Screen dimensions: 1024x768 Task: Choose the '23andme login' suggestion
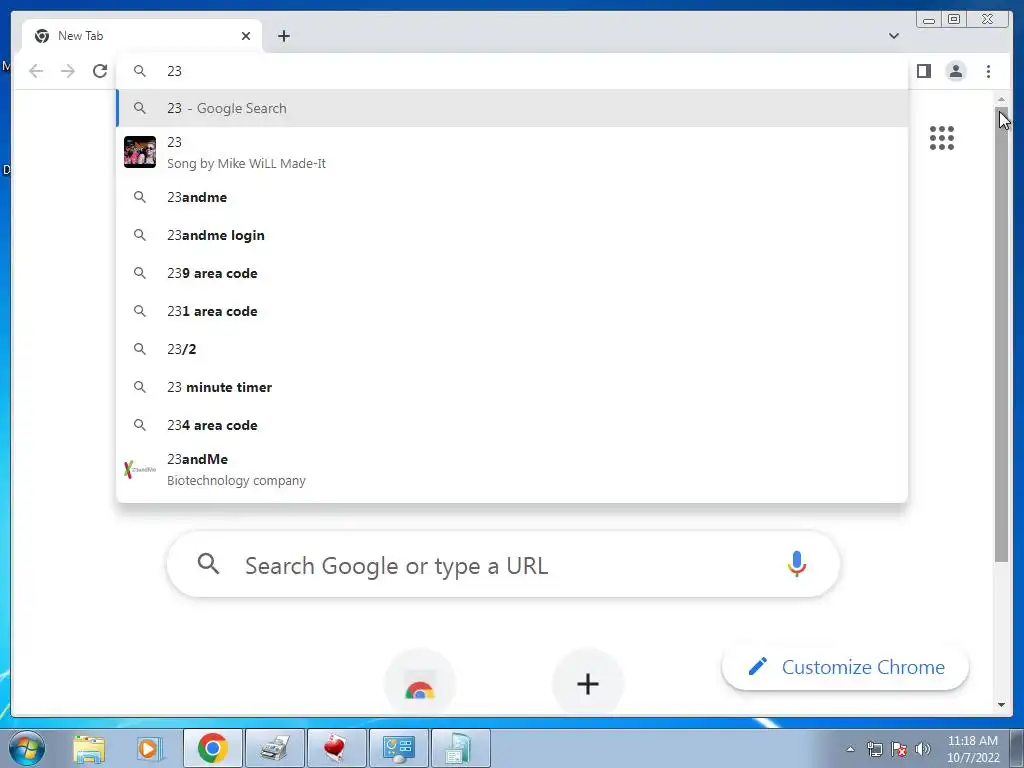pyautogui.click(x=511, y=235)
